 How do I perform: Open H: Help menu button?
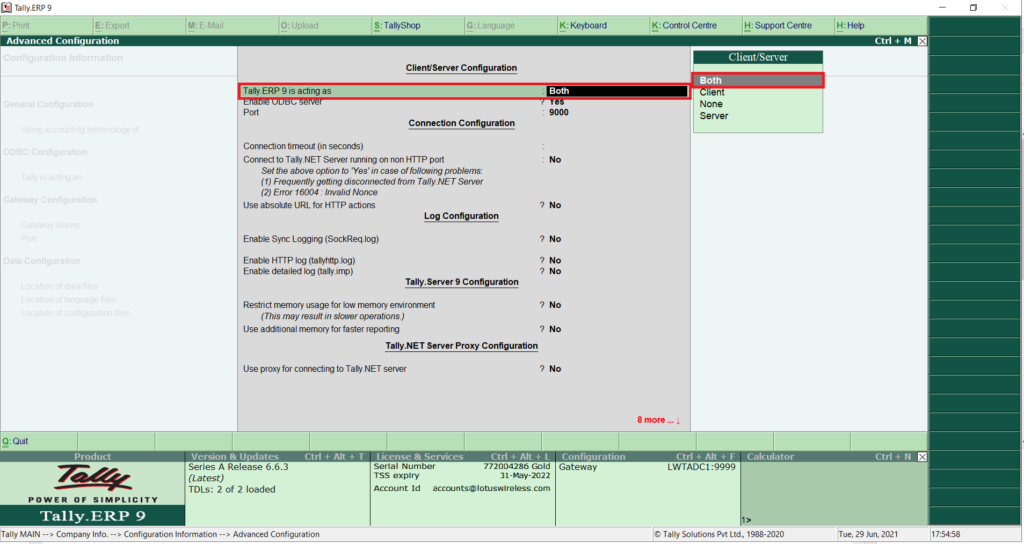click(880, 25)
